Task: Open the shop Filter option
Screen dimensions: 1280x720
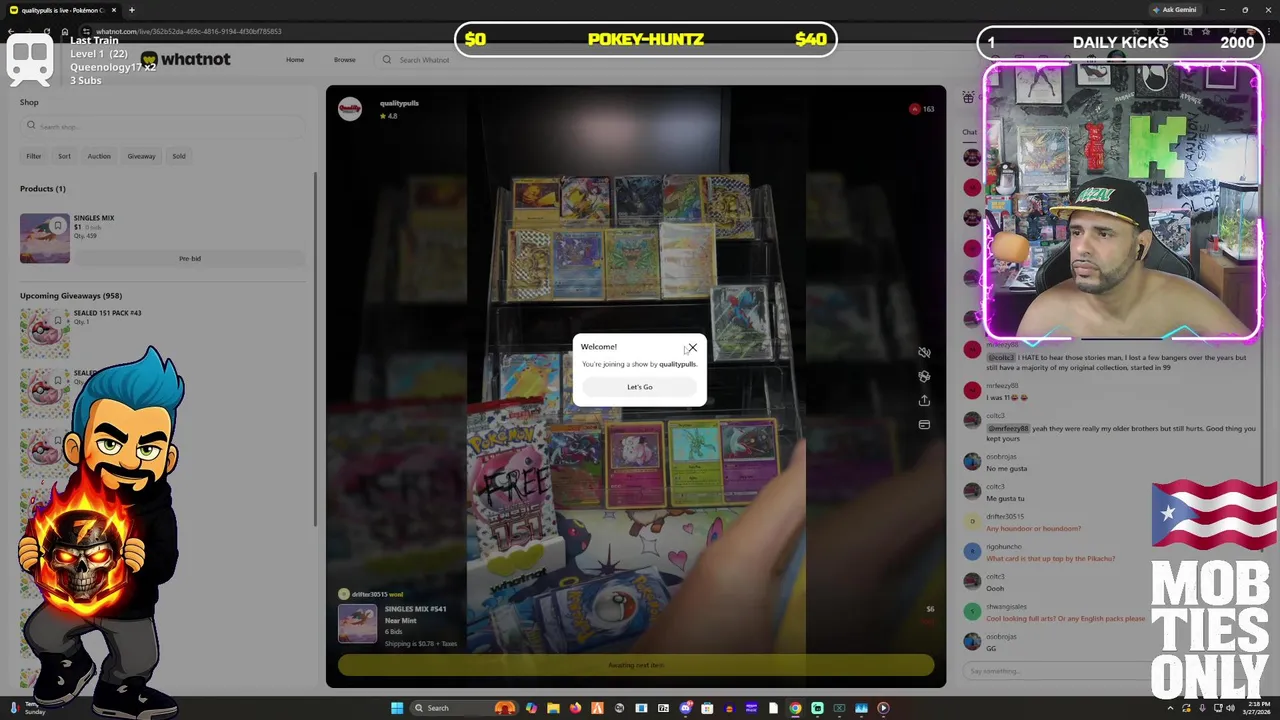Action: [34, 156]
